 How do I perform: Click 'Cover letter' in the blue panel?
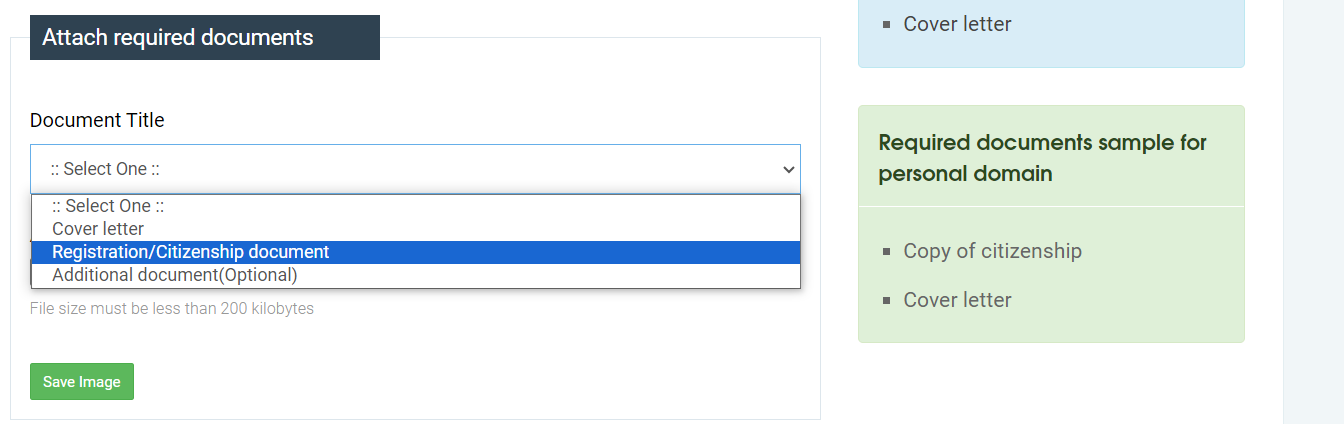coord(957,24)
